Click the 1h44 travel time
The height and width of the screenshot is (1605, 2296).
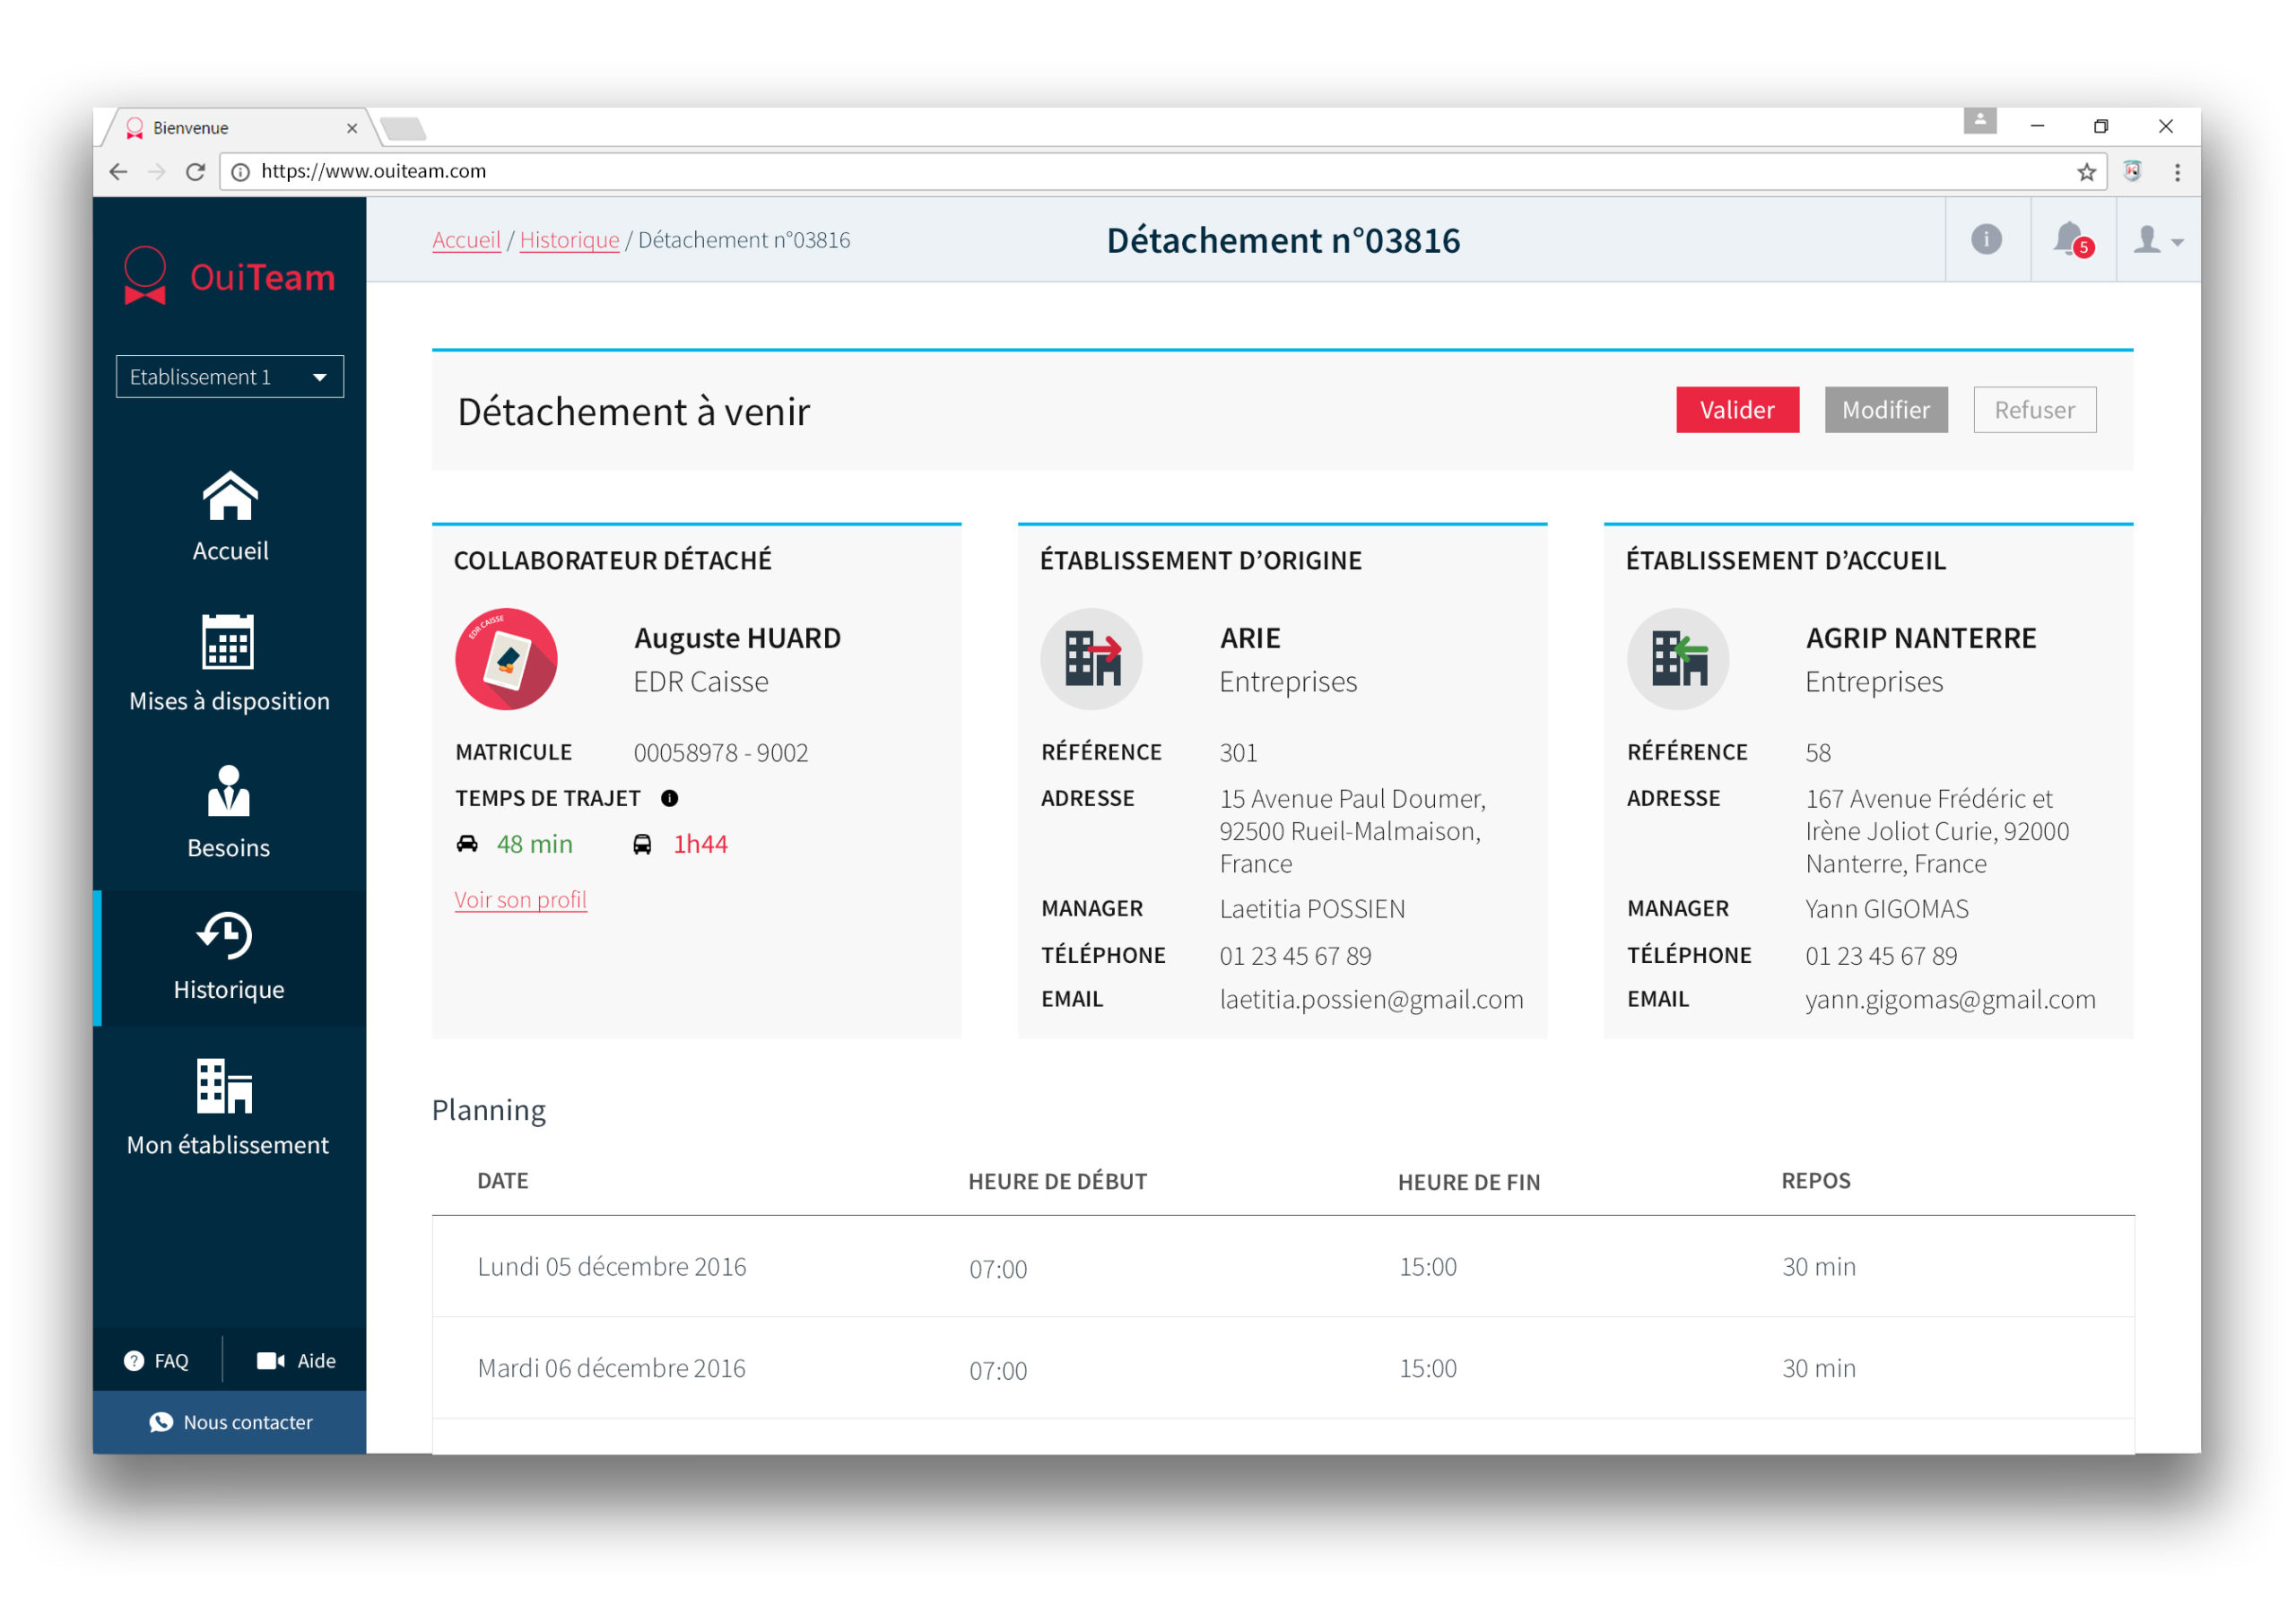(x=700, y=844)
